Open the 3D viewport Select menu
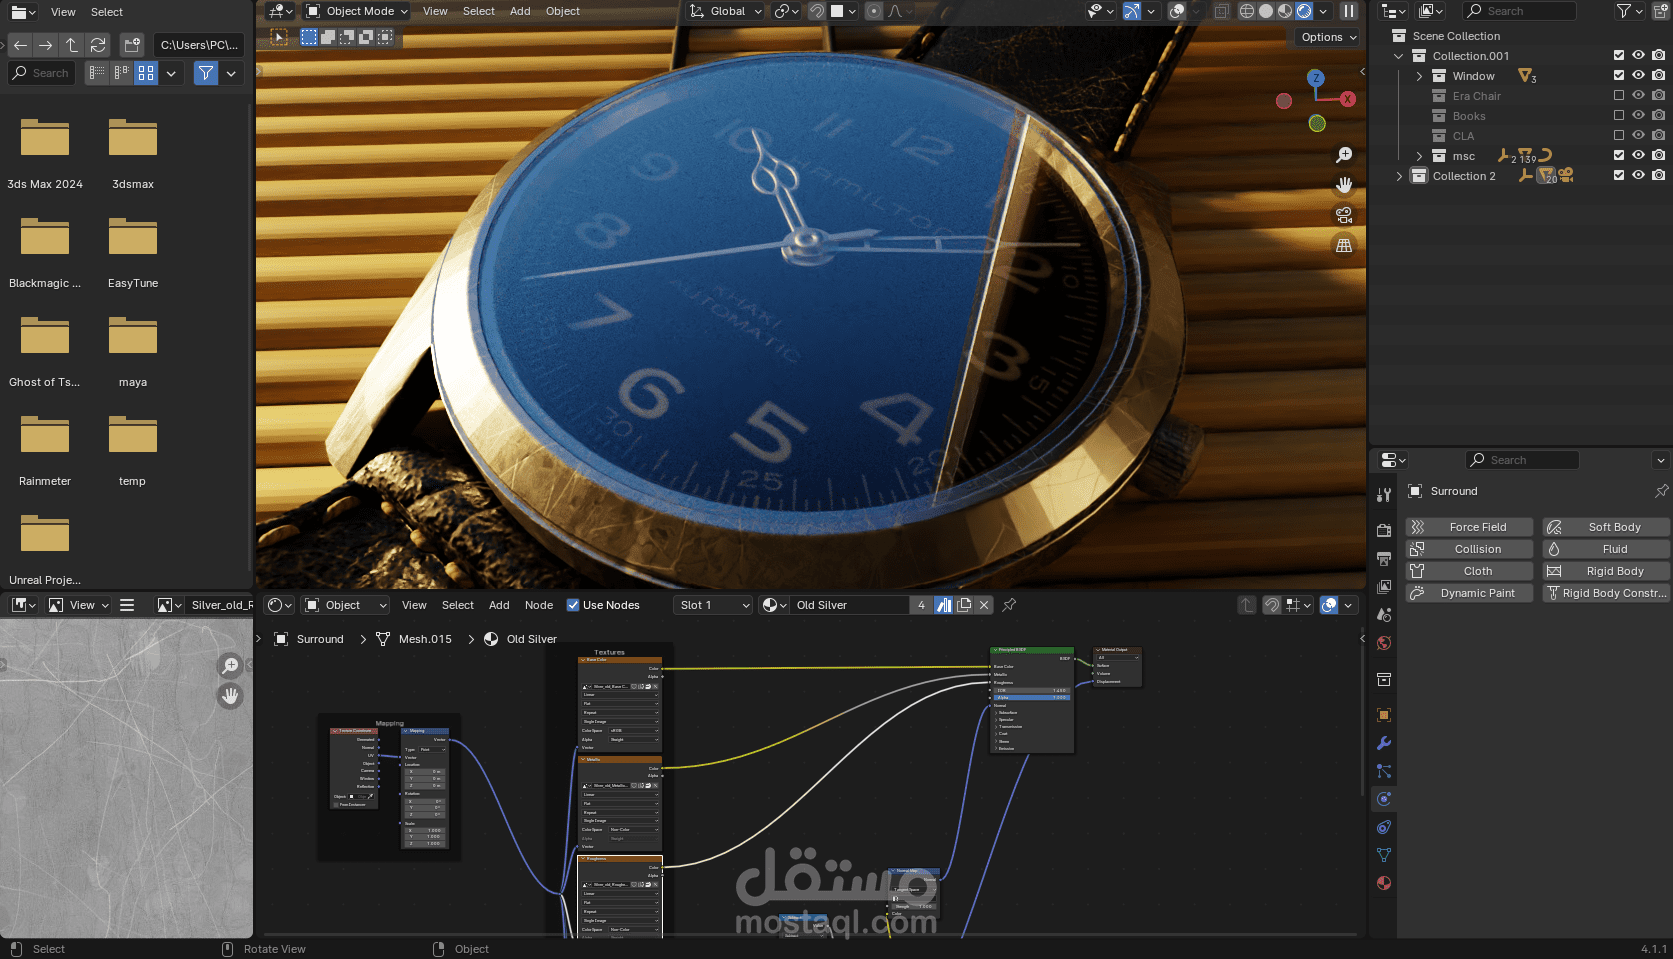This screenshot has height=959, width=1673. click(479, 11)
